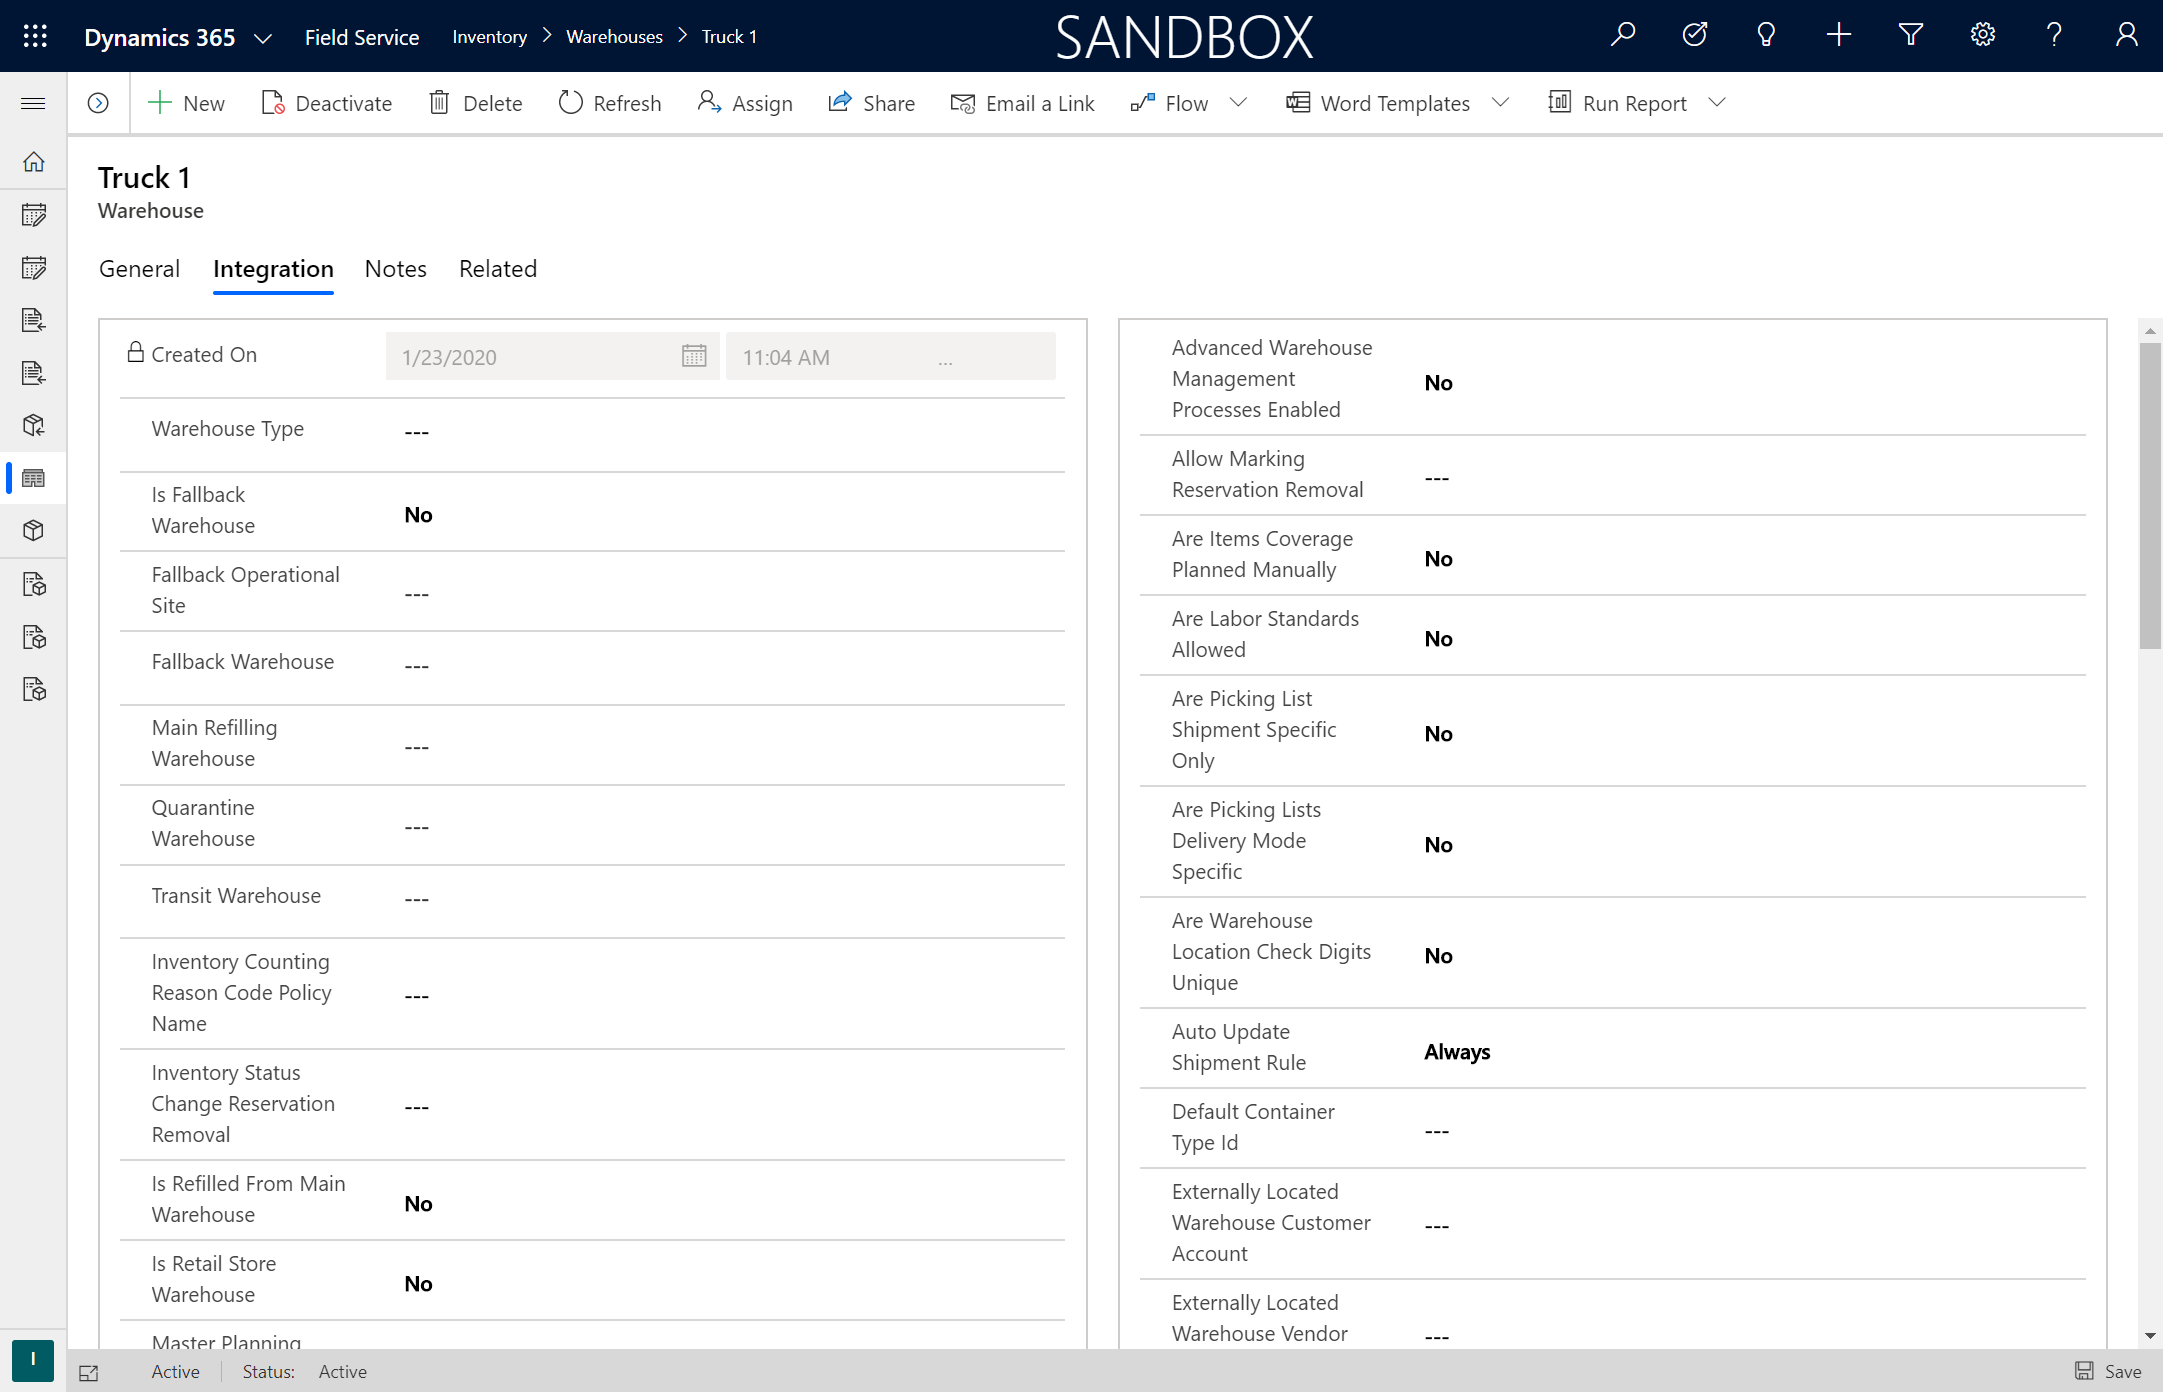
Task: Scroll down the right settings panel
Action: pos(2149,1337)
